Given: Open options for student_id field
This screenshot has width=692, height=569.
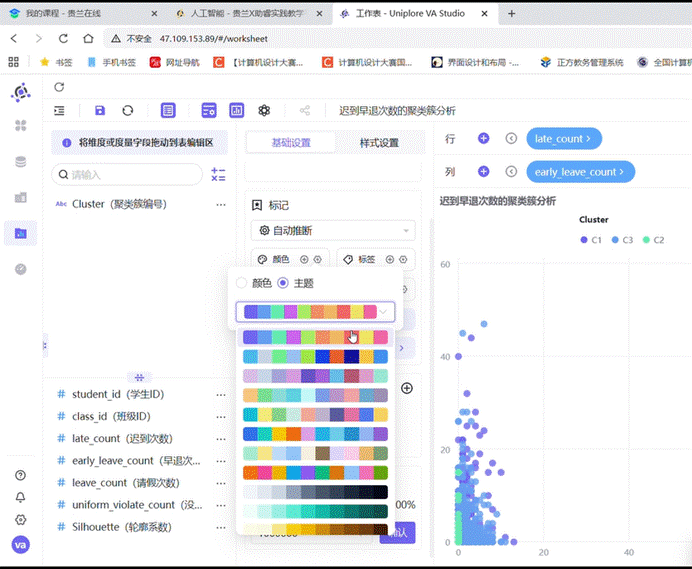Looking at the screenshot, I should [x=221, y=395].
